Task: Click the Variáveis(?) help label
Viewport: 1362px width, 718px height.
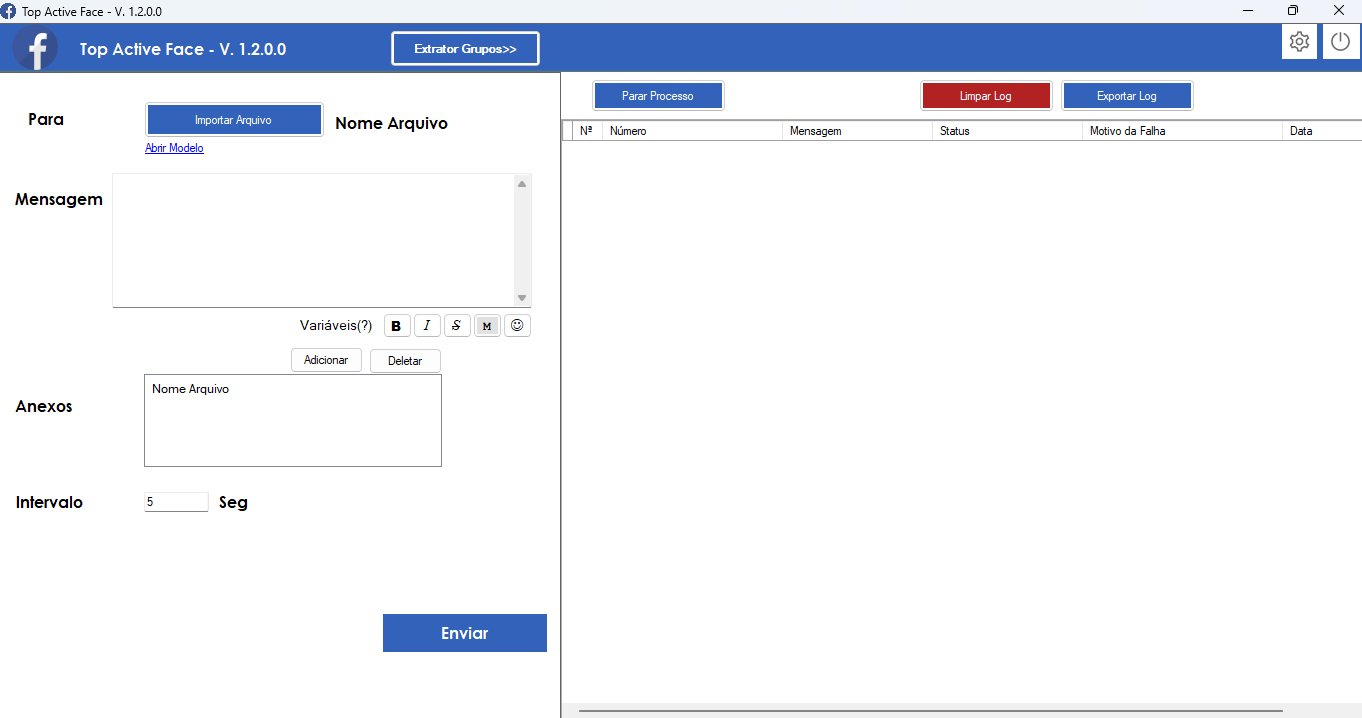Action: pos(336,325)
